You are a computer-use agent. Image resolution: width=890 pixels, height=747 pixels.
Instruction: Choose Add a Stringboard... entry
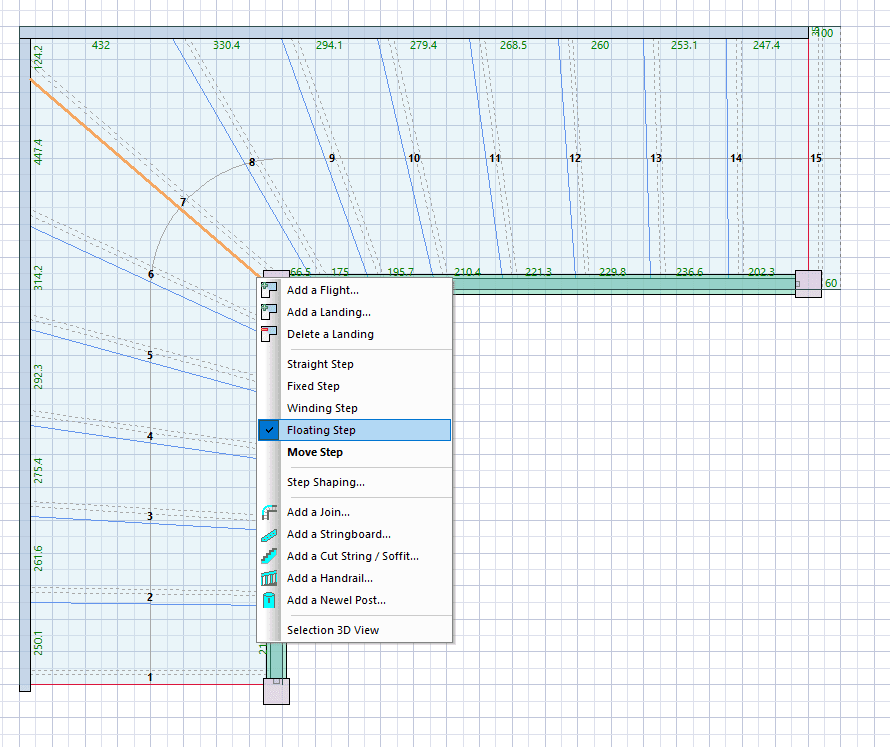[355, 534]
